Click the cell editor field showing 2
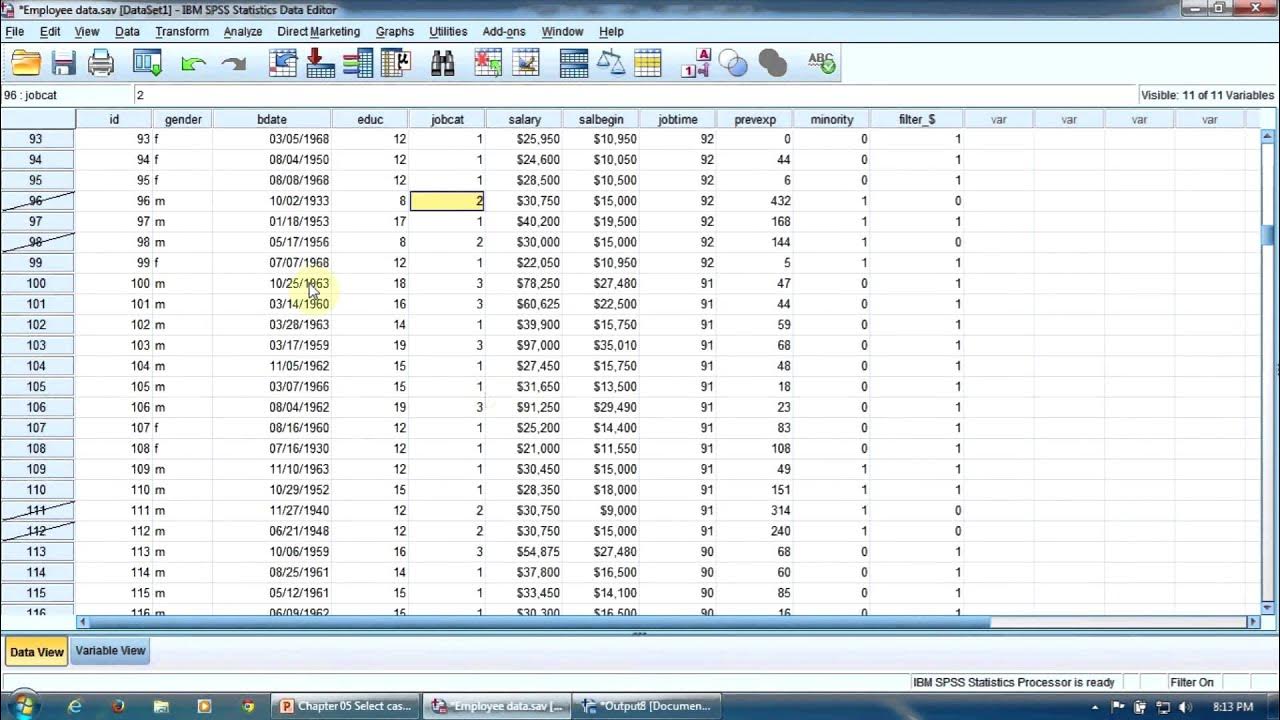The width and height of the screenshot is (1280, 720). coord(634,95)
